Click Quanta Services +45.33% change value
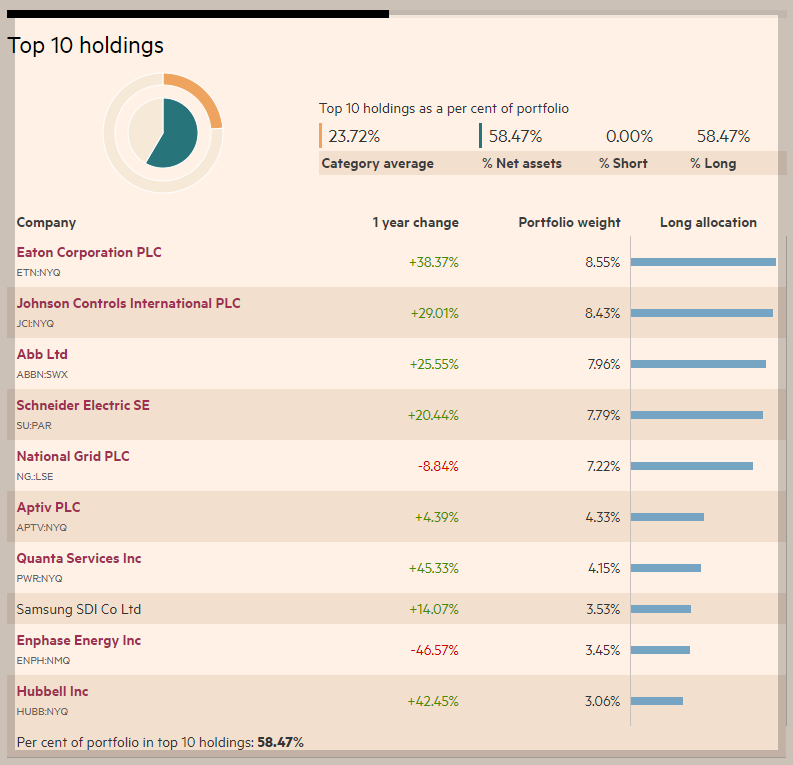 pyautogui.click(x=434, y=568)
